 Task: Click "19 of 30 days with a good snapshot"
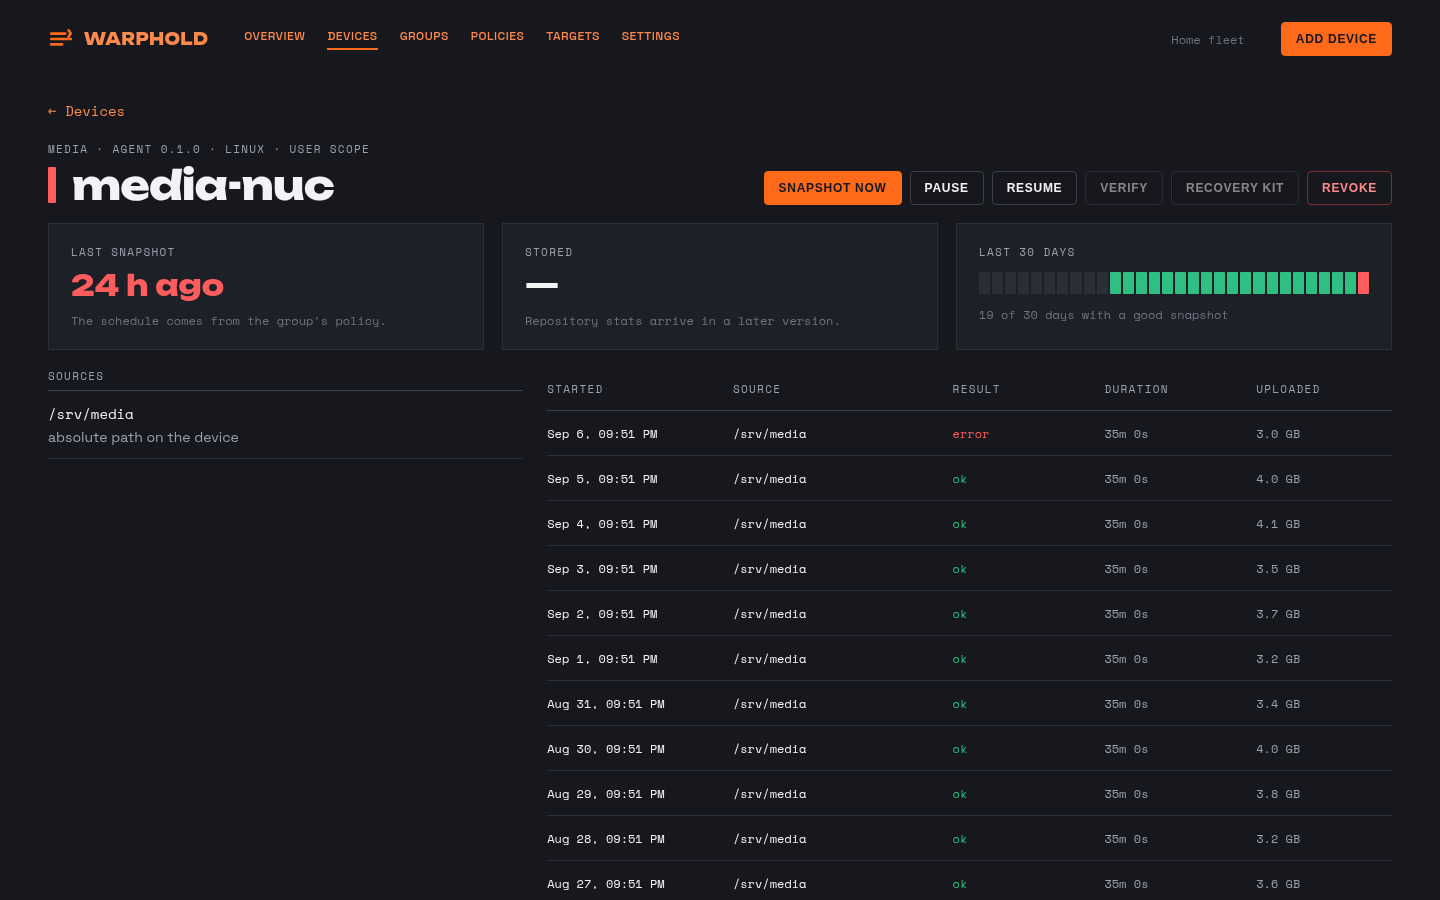coord(1103,315)
